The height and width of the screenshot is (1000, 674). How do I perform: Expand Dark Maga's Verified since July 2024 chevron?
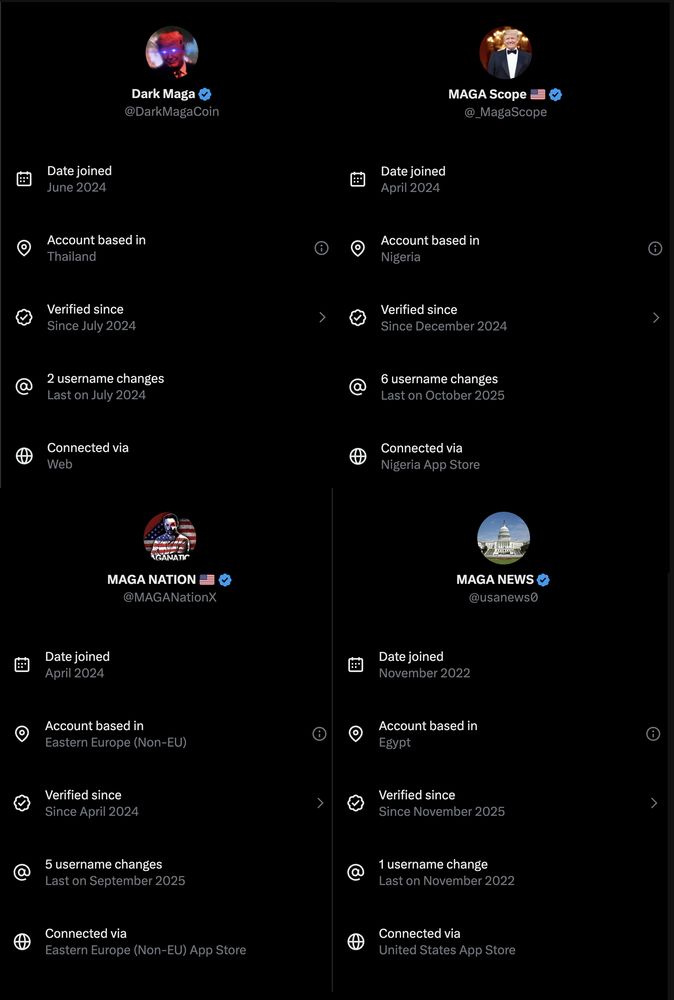click(322, 317)
